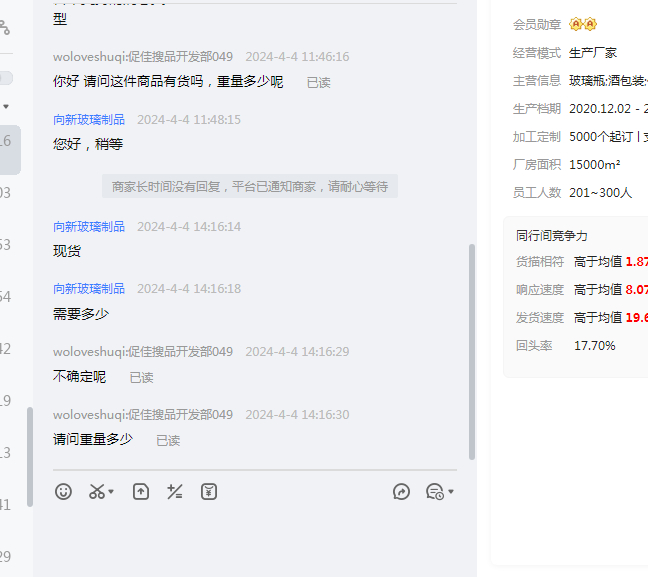
Task: Click the 同行间竞争力 section heading
Action: coord(552,236)
